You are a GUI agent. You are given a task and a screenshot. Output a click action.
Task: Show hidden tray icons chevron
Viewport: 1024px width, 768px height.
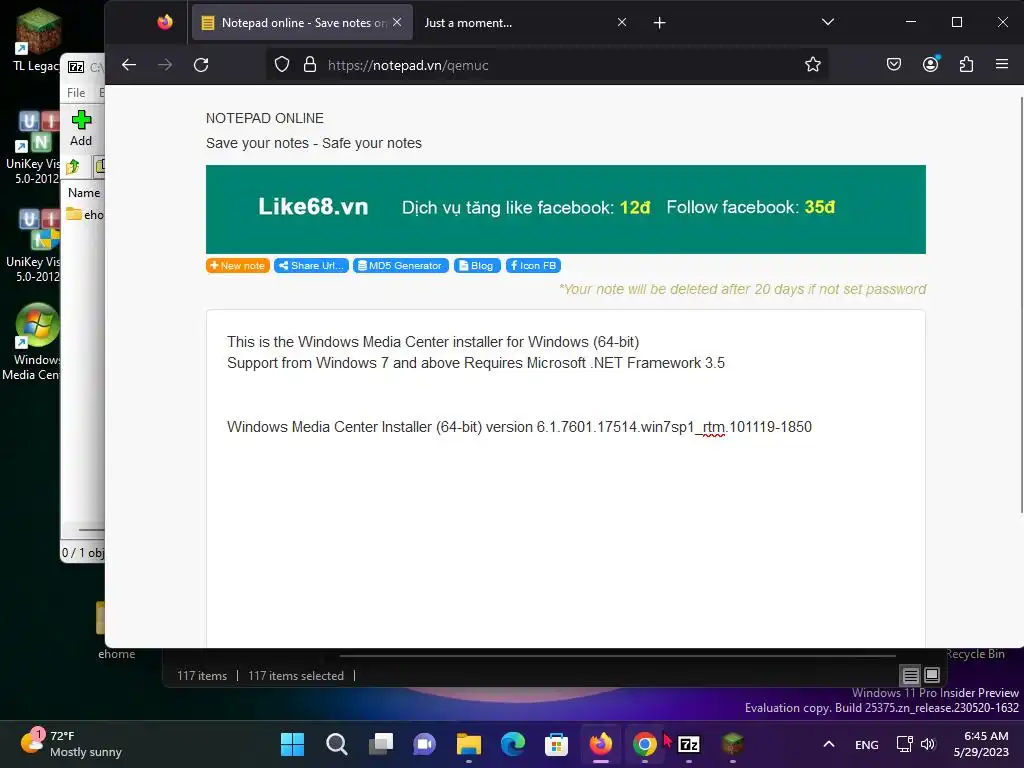(x=828, y=744)
